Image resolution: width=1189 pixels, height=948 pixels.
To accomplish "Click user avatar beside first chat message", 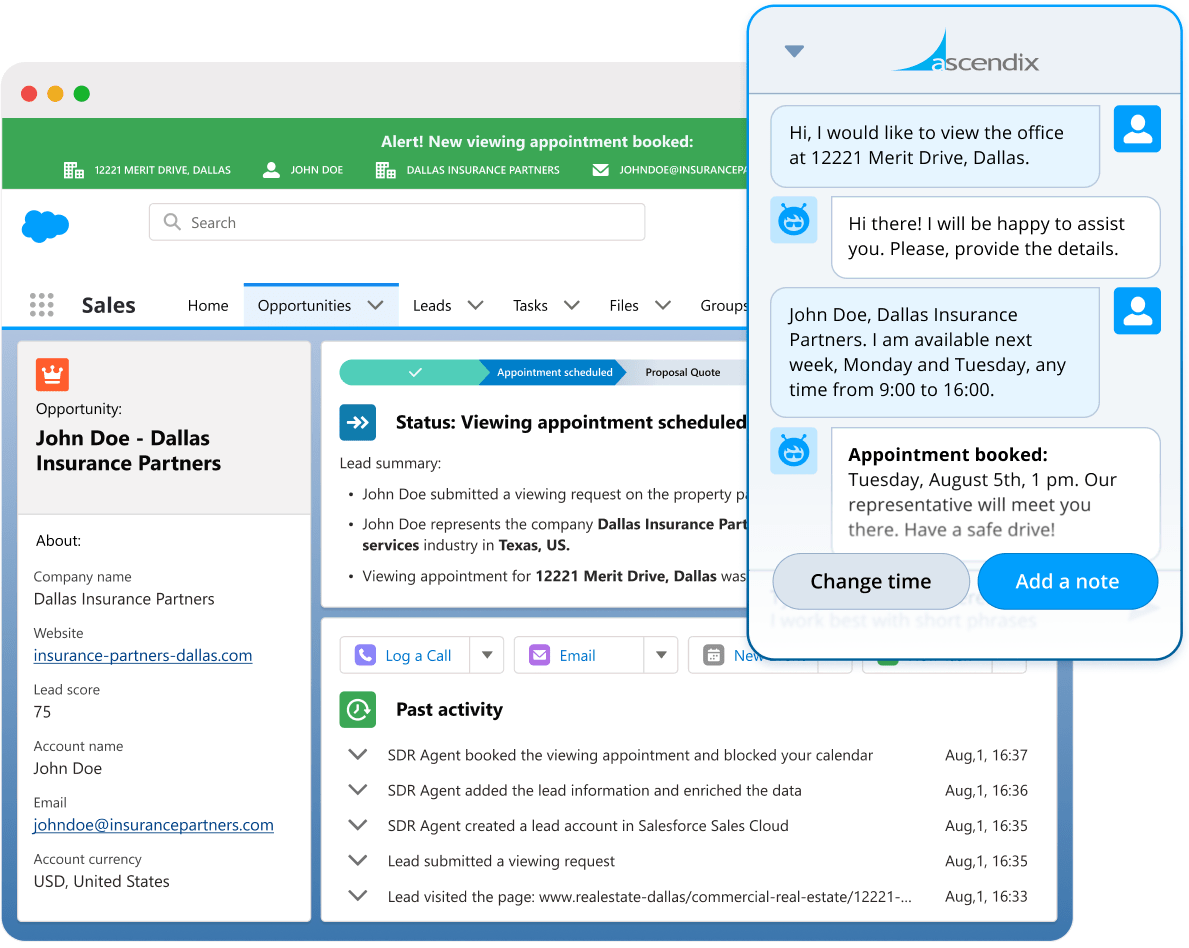I will (x=1137, y=129).
